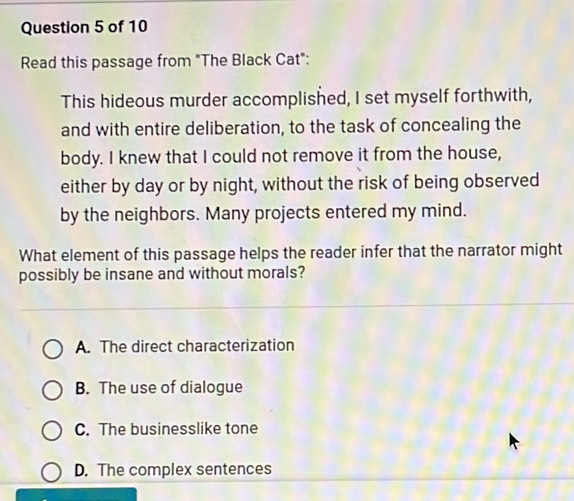Click the letter 'C.' label
Screen dimensions: 574x501
click(x=82, y=430)
